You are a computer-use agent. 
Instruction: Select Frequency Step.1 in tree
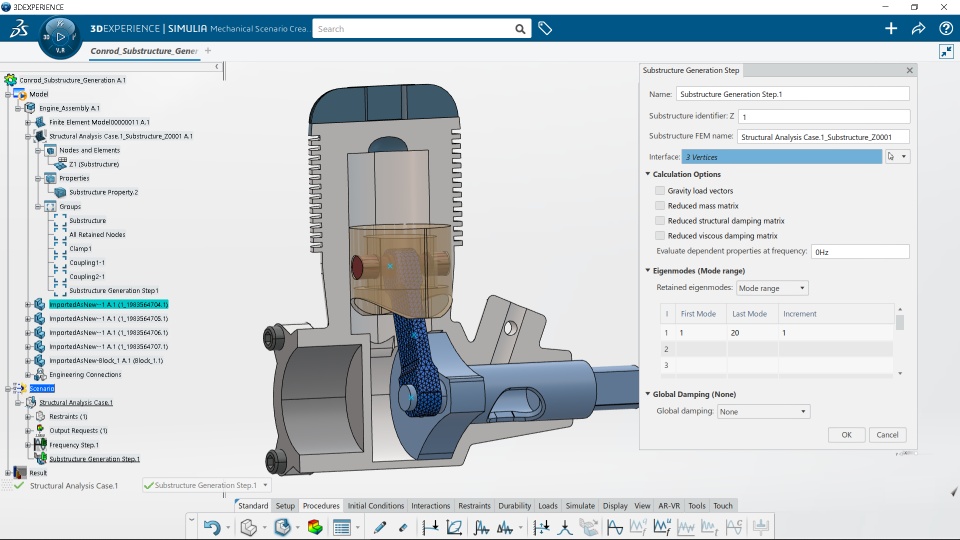[x=73, y=444]
